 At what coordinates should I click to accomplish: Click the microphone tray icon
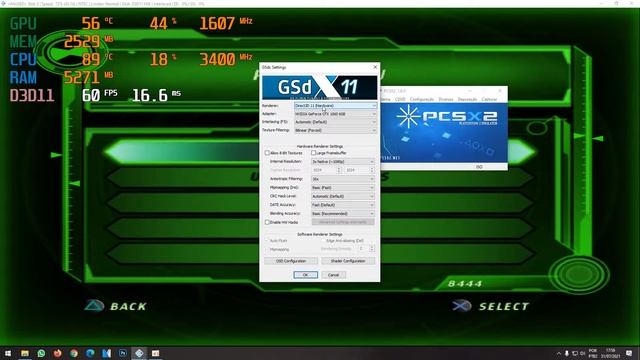click(567, 353)
